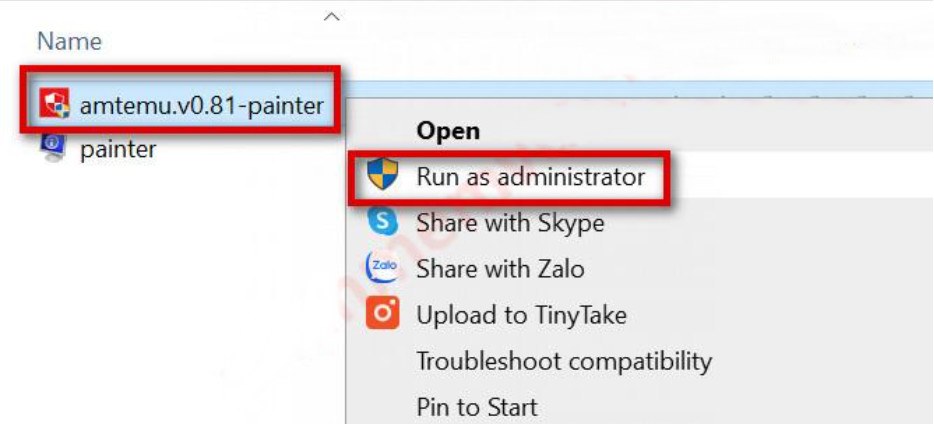The image size is (934, 424).
Task: Click the Zalo icon in the context menu
Action: point(382,268)
